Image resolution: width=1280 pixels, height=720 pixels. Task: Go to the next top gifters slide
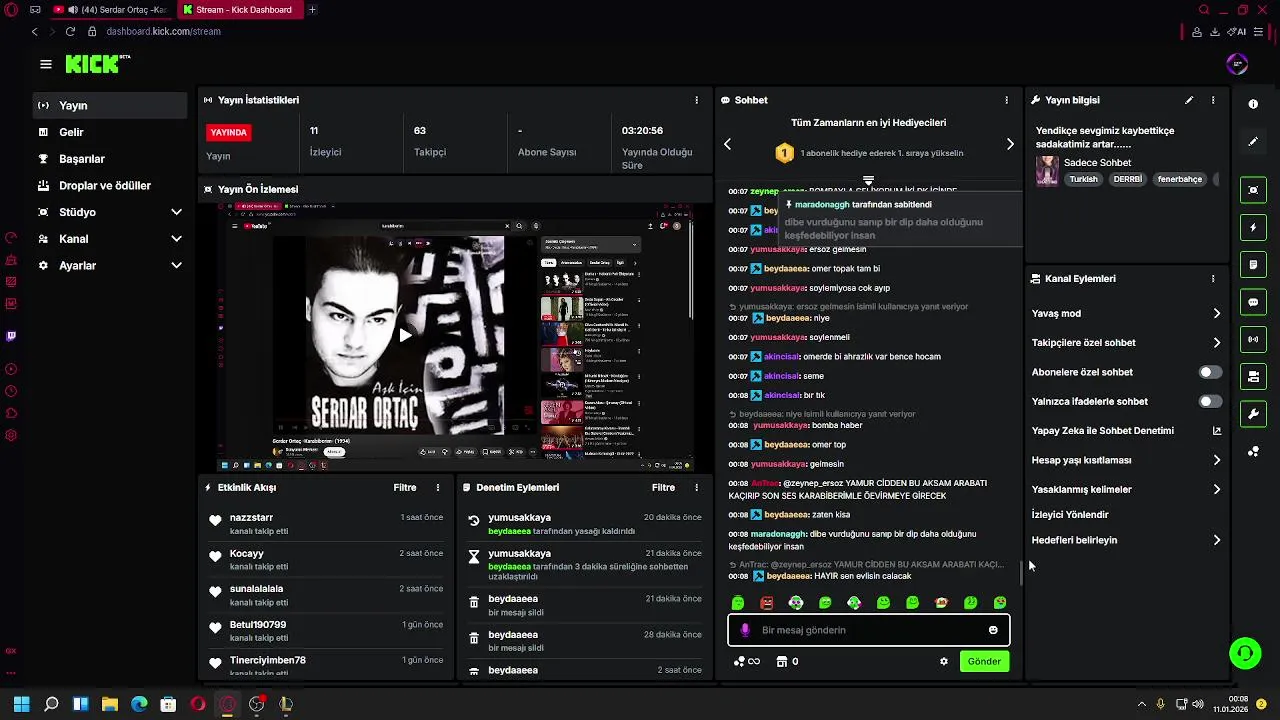point(1010,144)
